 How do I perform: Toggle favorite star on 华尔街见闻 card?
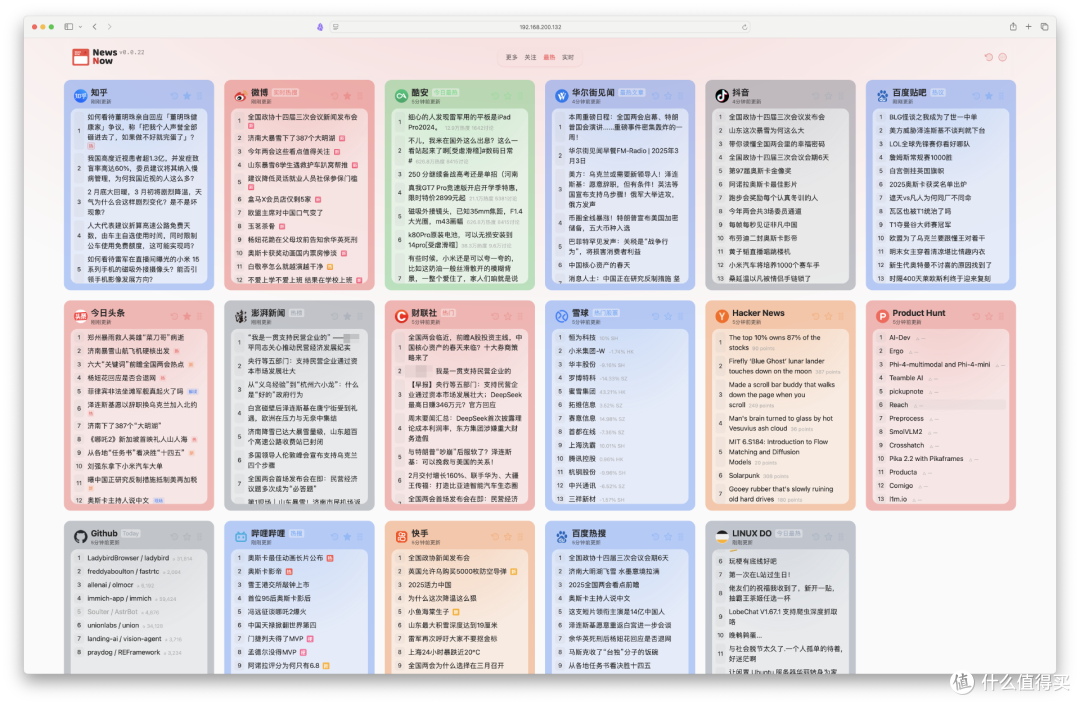(x=668, y=96)
